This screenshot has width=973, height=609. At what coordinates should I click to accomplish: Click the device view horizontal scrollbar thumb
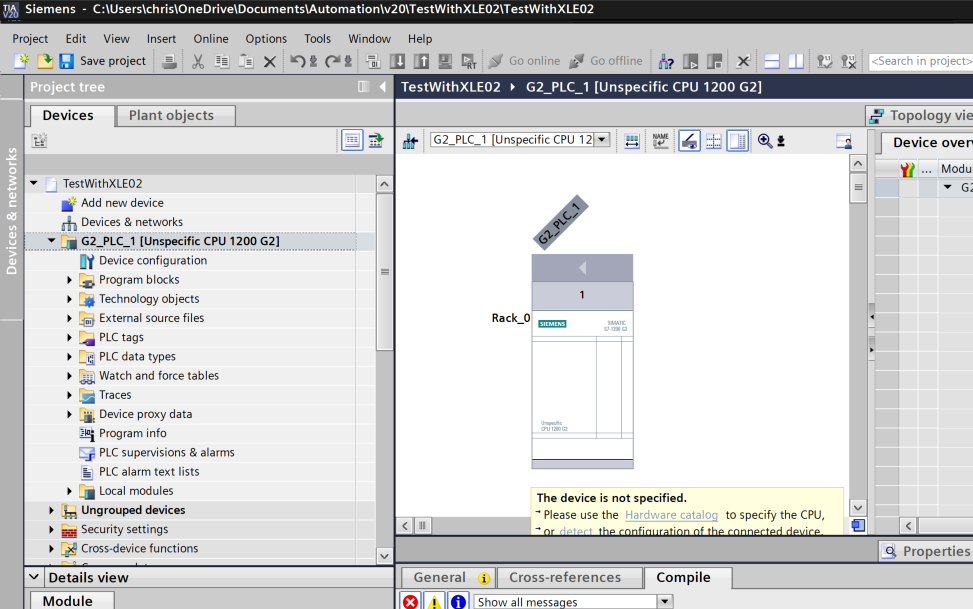423,526
